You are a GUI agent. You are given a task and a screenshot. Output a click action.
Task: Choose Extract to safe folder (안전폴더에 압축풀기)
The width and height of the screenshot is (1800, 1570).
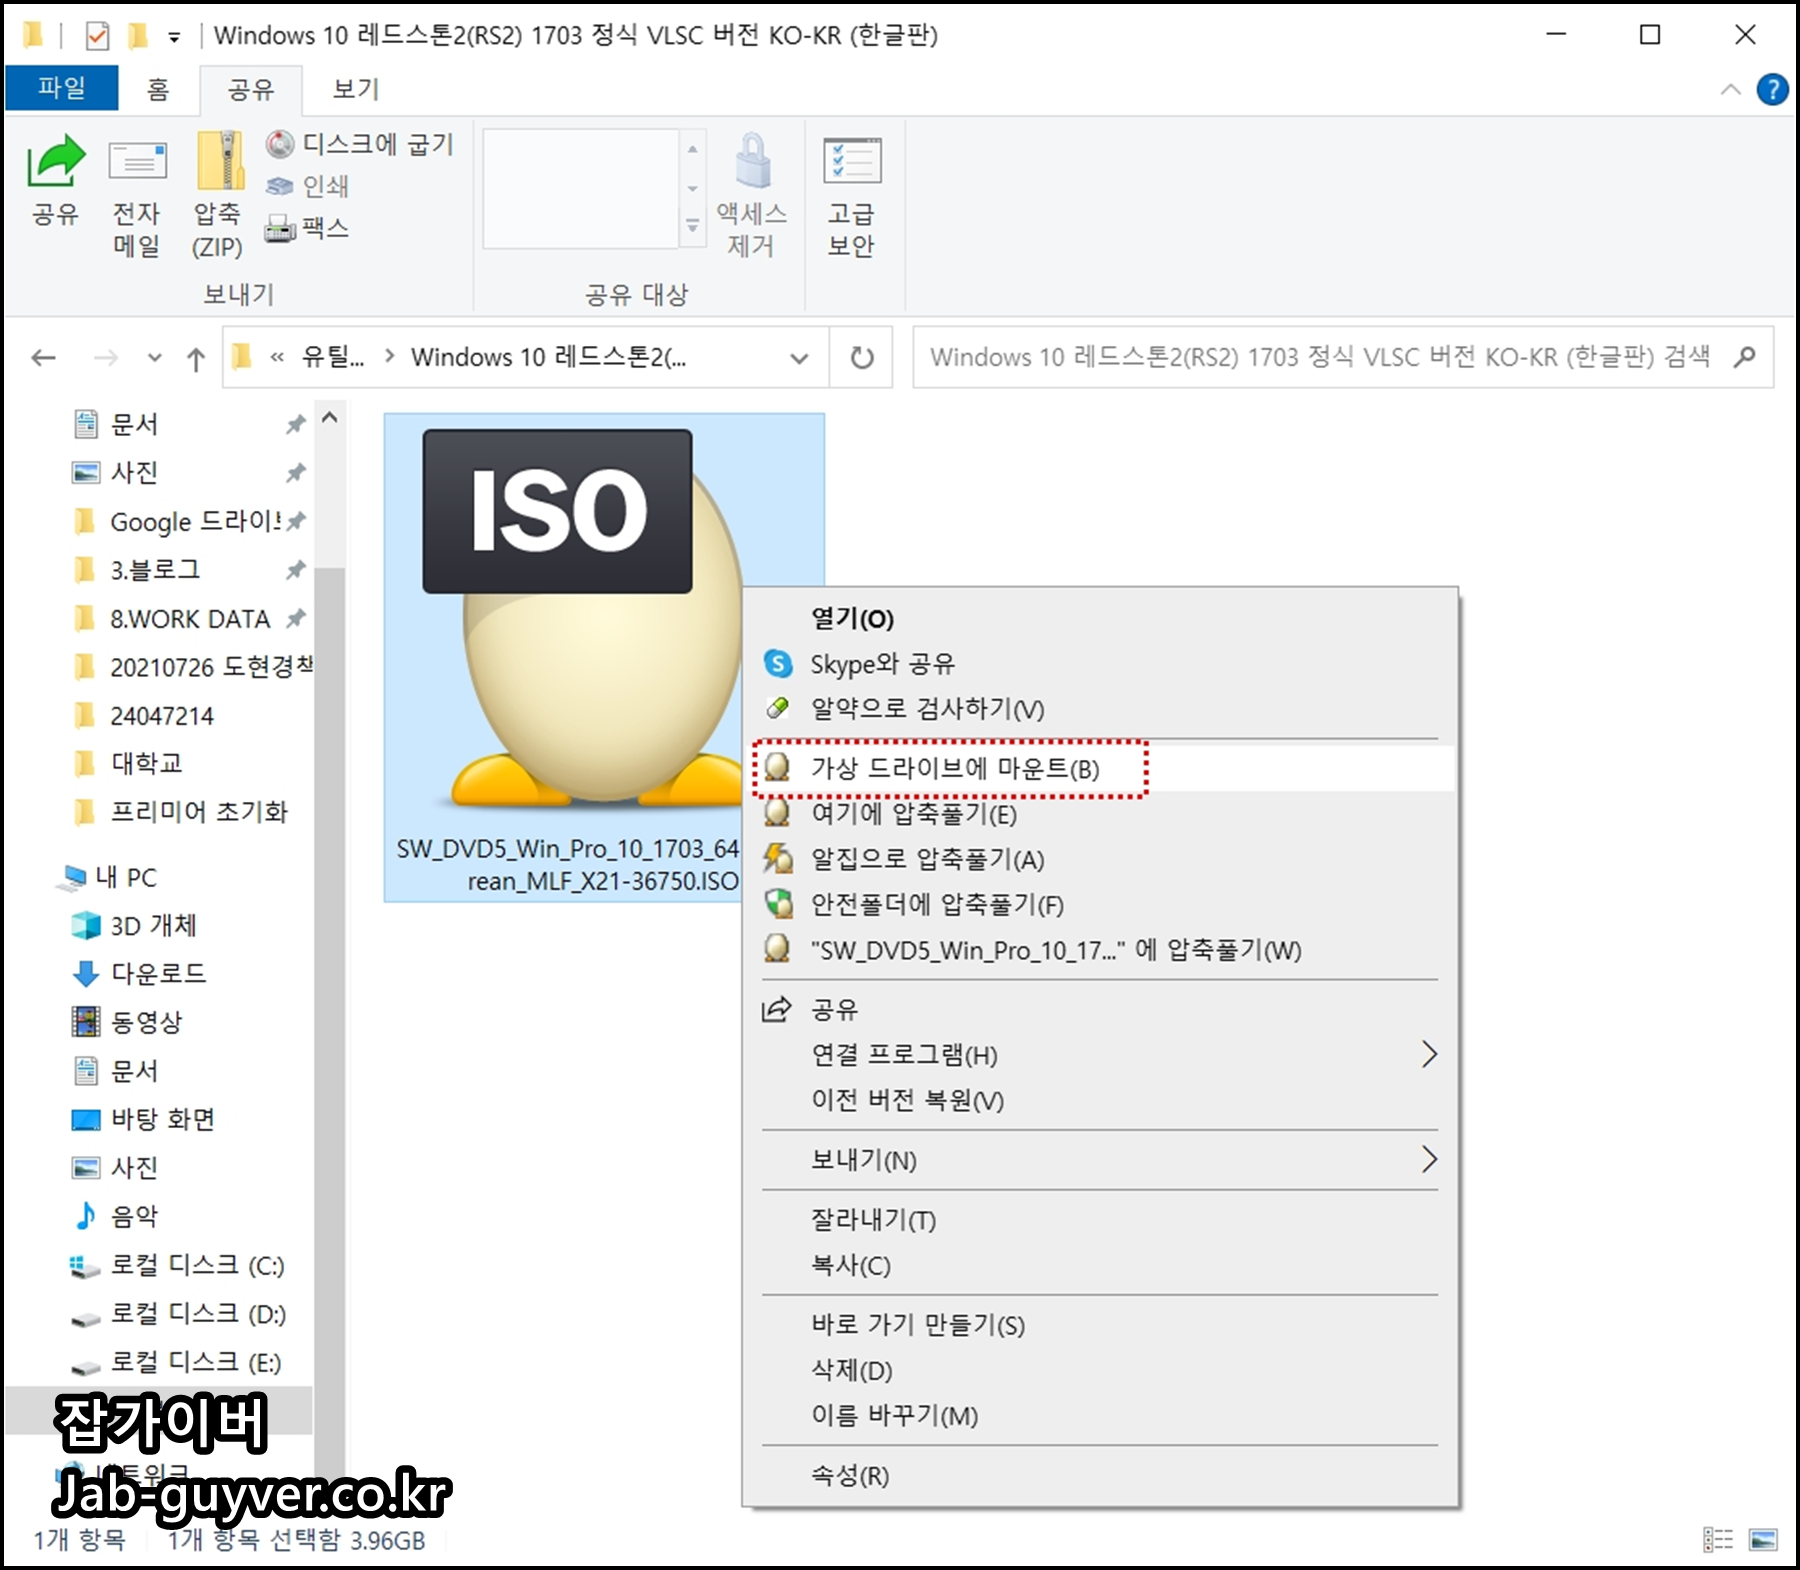point(1099,904)
